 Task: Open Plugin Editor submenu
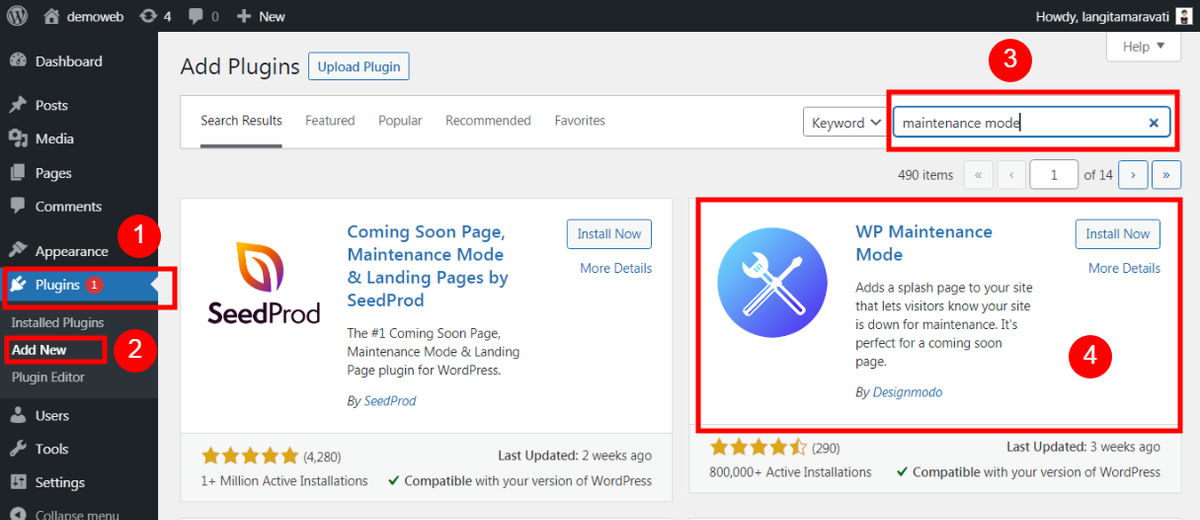[48, 377]
